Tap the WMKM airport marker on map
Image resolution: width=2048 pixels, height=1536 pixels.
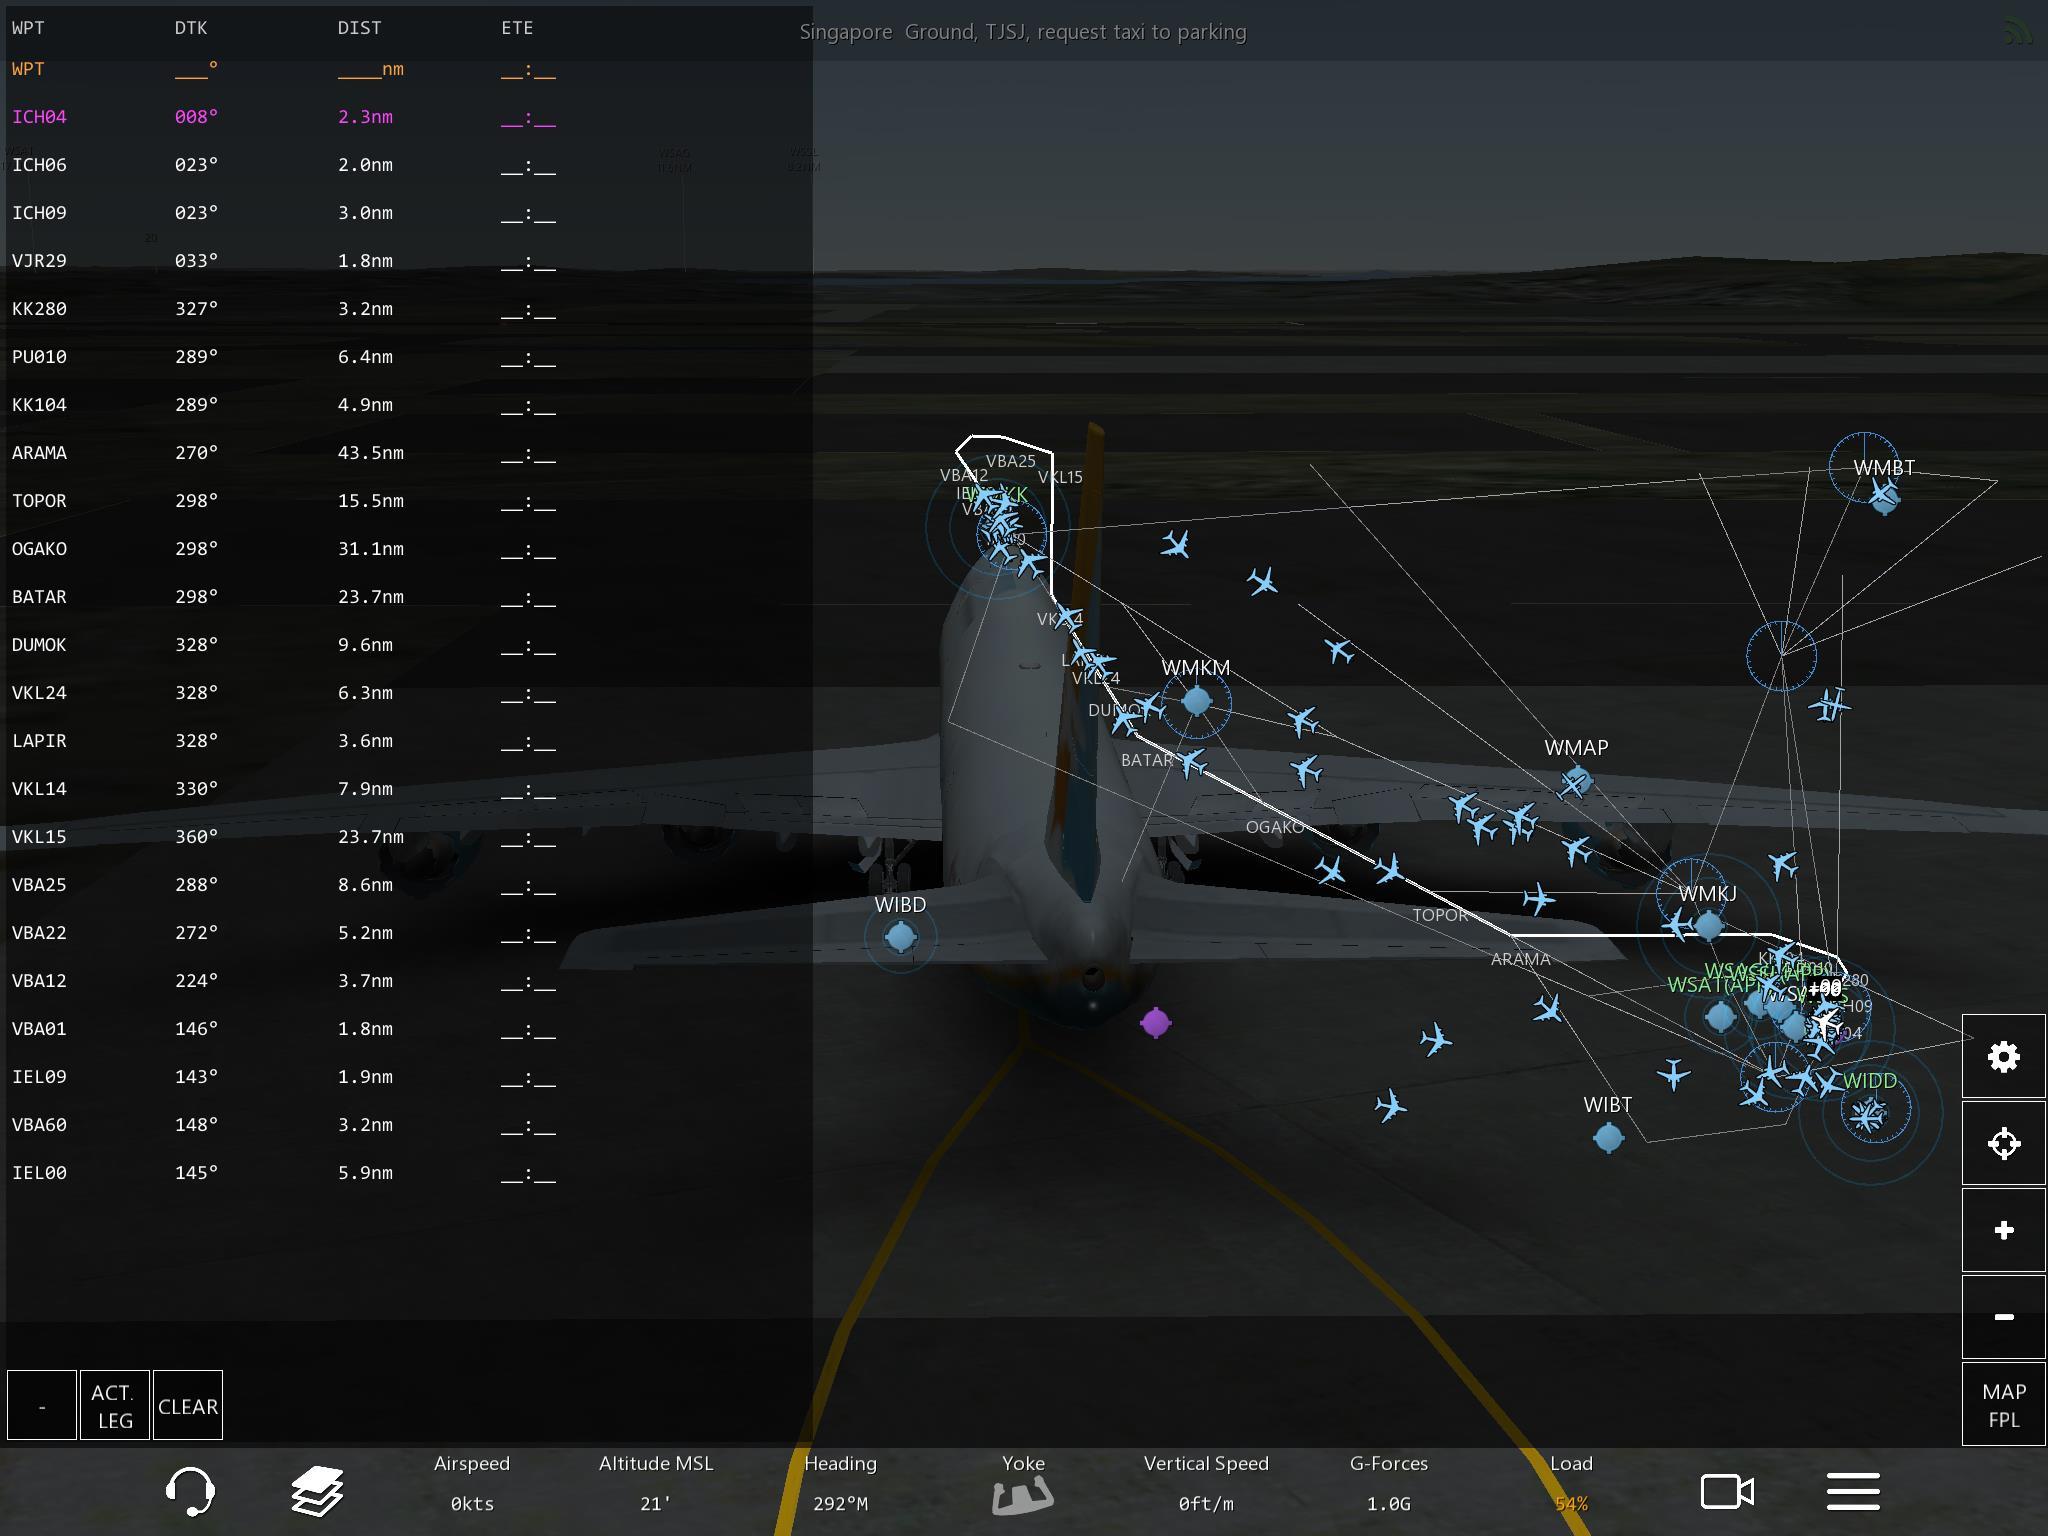1196,701
